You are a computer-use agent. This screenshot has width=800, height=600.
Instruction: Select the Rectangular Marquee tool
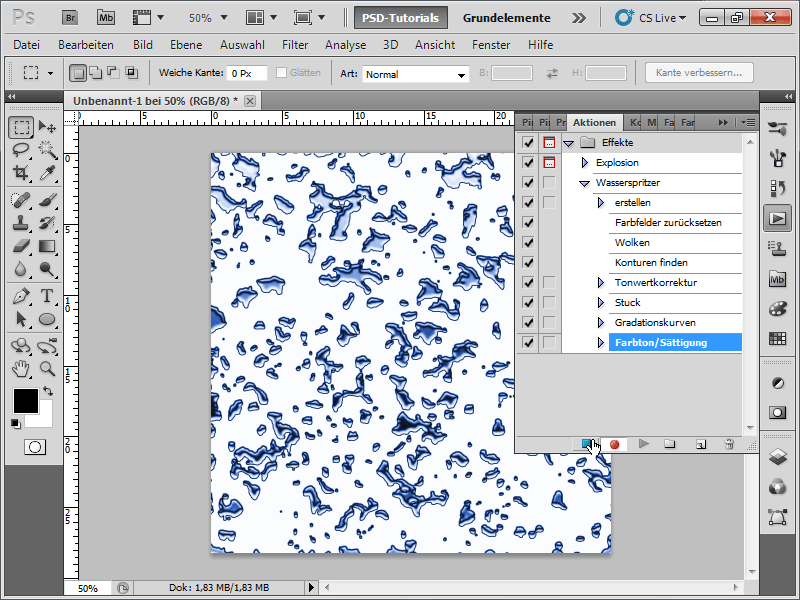pos(21,127)
